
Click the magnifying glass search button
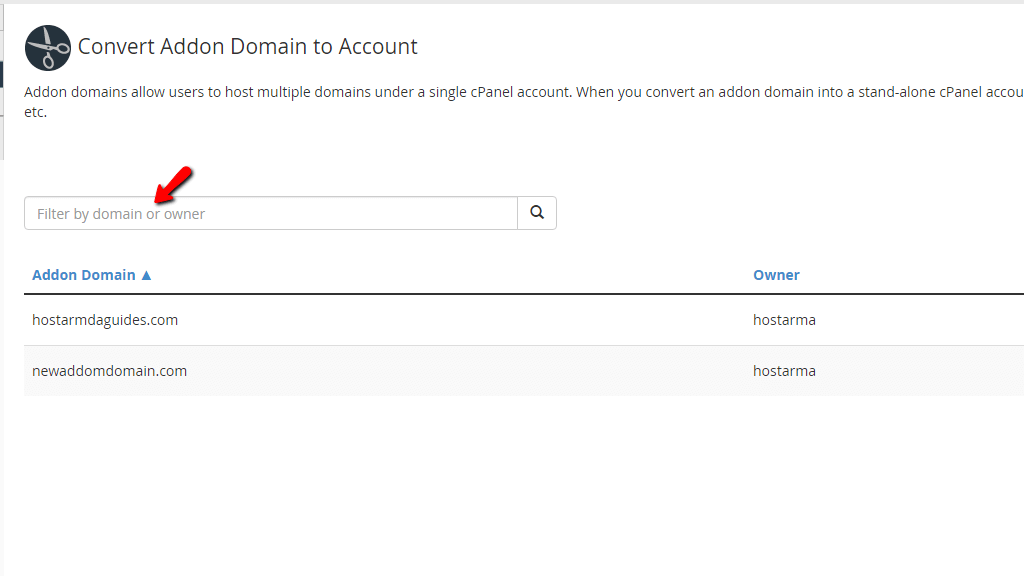537,213
